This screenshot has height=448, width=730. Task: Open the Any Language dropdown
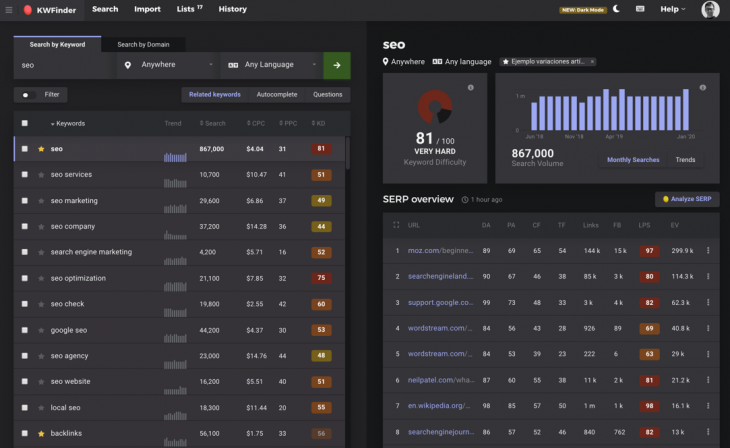[x=271, y=65]
